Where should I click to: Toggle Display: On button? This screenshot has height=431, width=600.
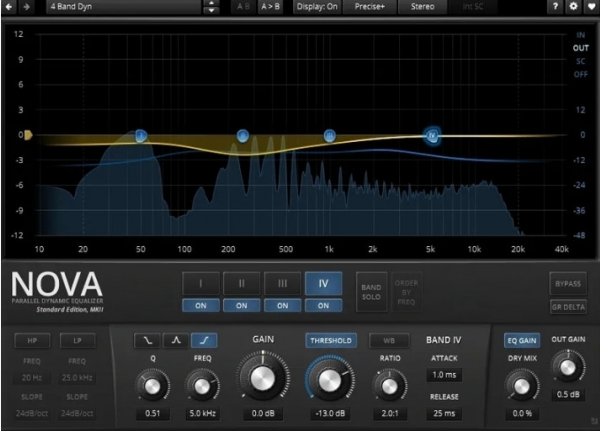317,7
